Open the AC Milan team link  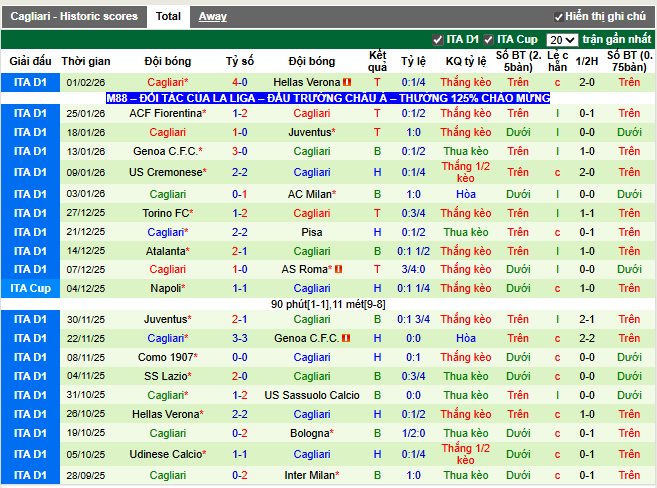[x=312, y=194]
